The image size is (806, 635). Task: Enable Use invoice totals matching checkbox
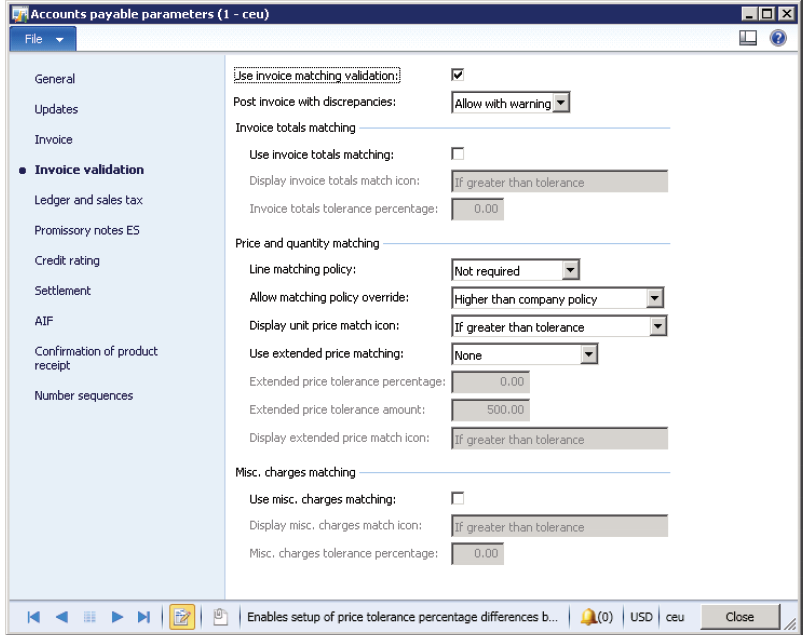(x=457, y=154)
